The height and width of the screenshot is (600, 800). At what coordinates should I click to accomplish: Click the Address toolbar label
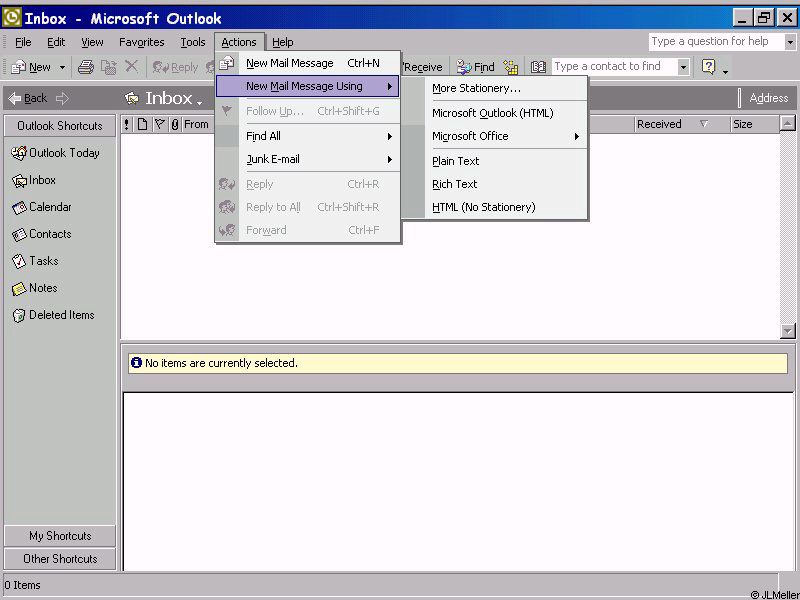pyautogui.click(x=768, y=98)
